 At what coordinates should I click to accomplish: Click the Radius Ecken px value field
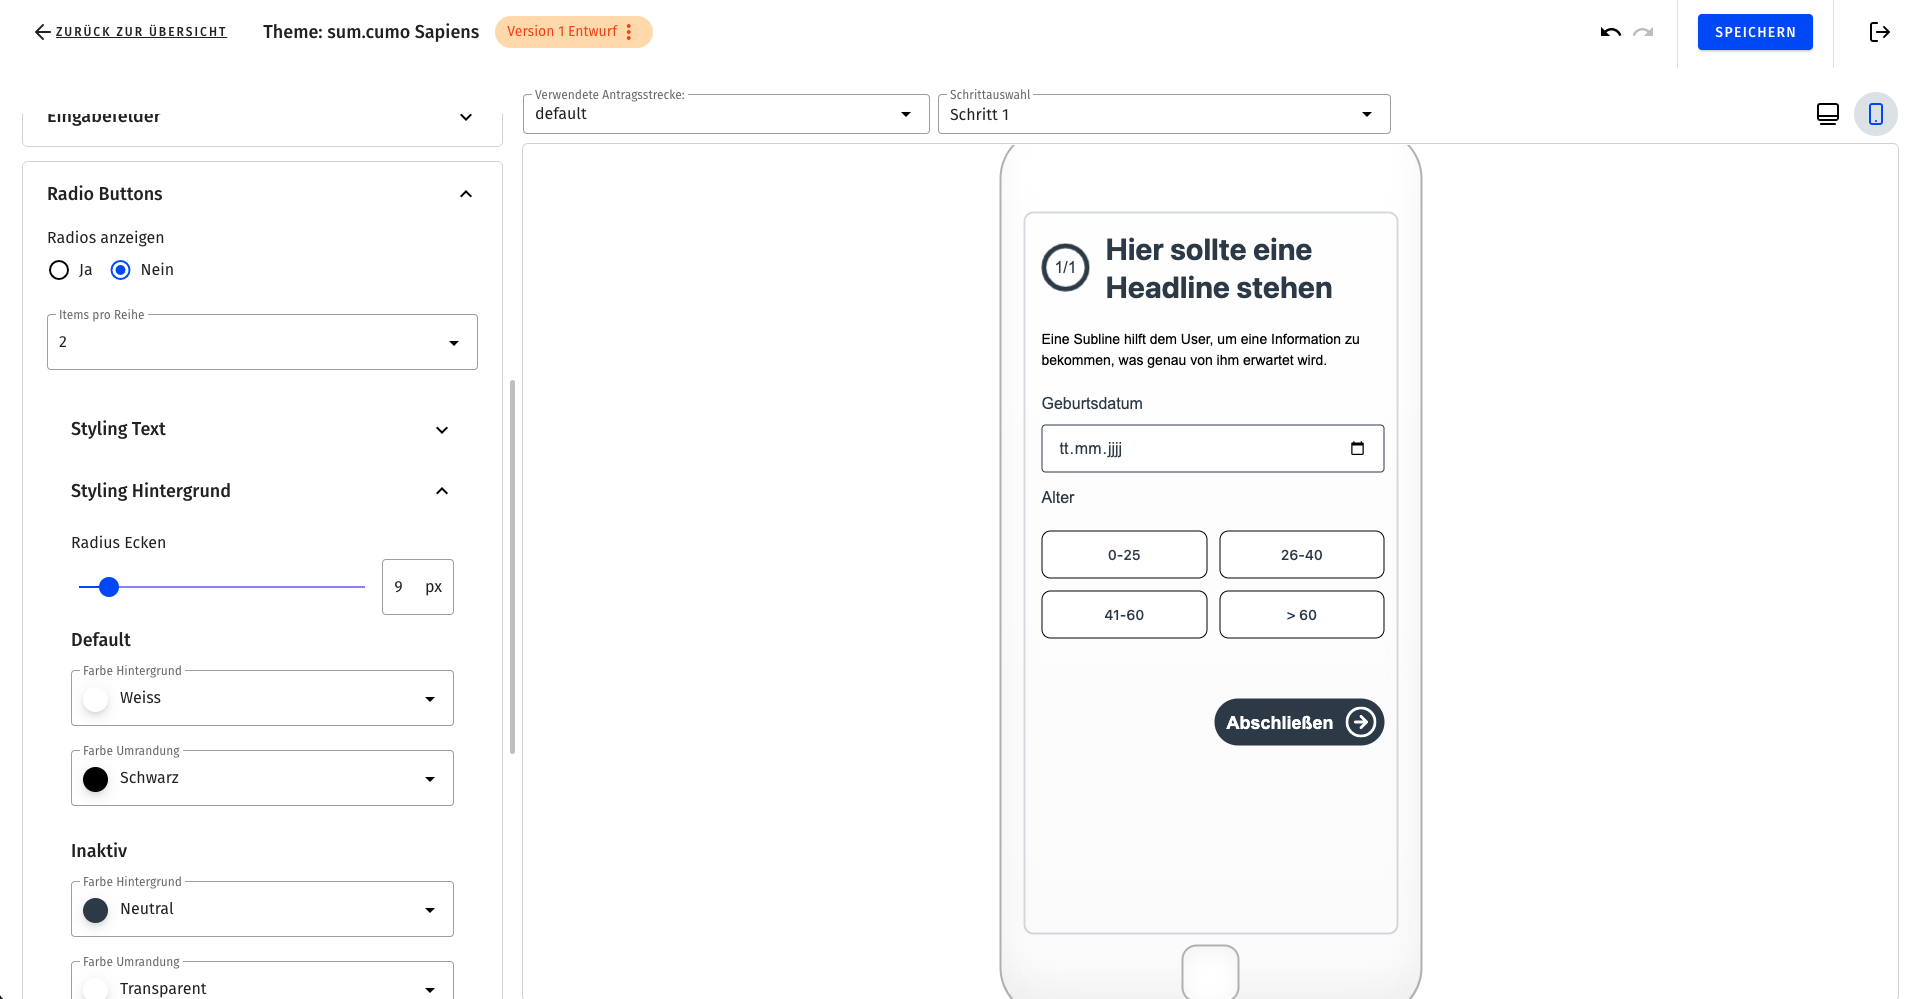(x=417, y=587)
